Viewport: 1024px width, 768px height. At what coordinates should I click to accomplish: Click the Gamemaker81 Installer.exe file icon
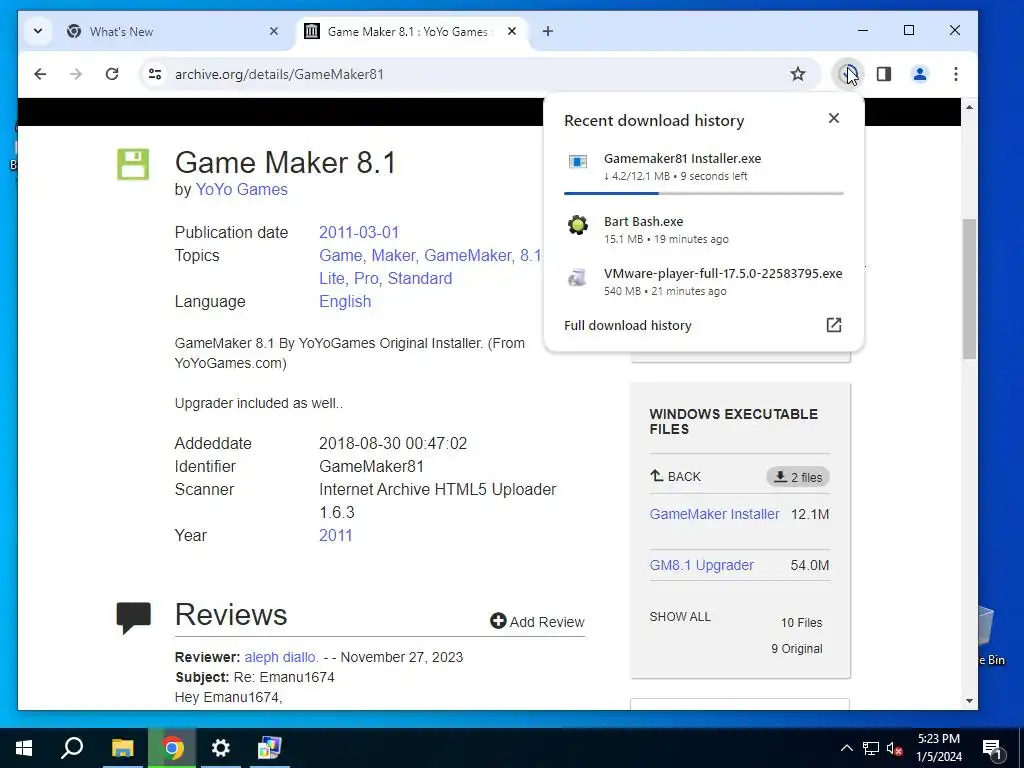[x=578, y=161]
